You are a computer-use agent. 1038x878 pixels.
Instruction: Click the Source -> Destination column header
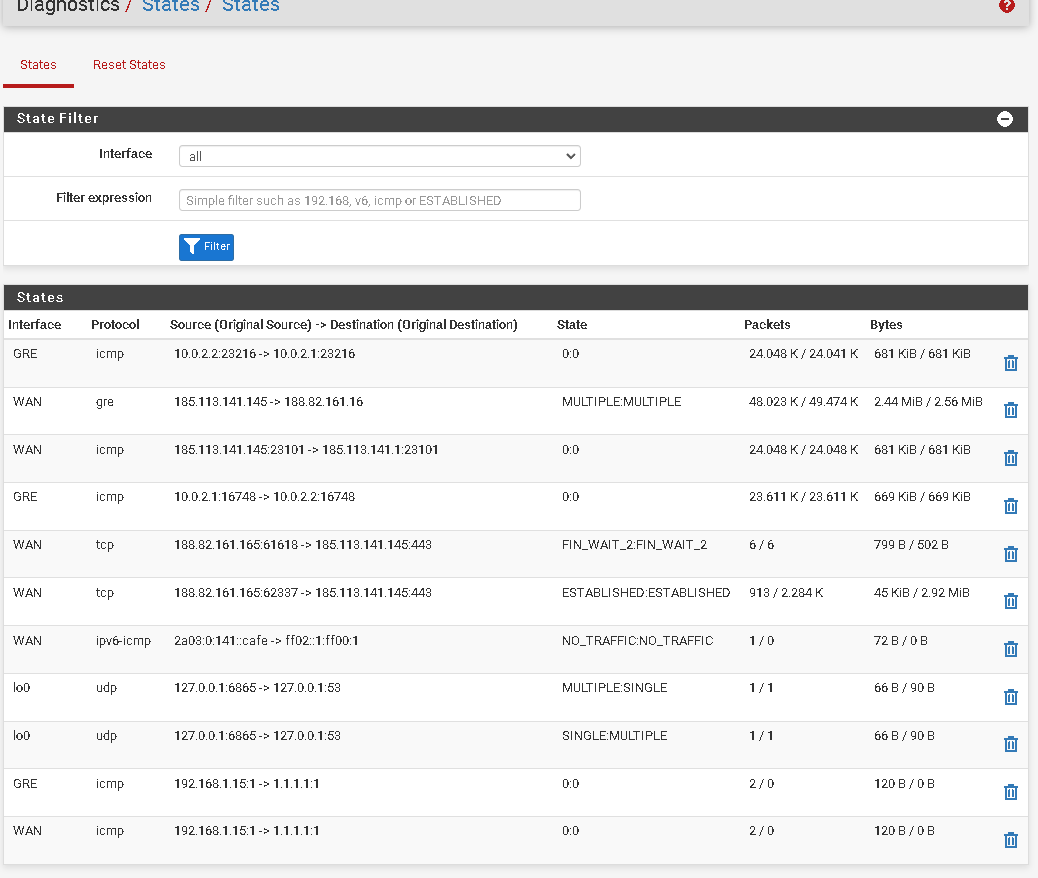click(x=344, y=324)
